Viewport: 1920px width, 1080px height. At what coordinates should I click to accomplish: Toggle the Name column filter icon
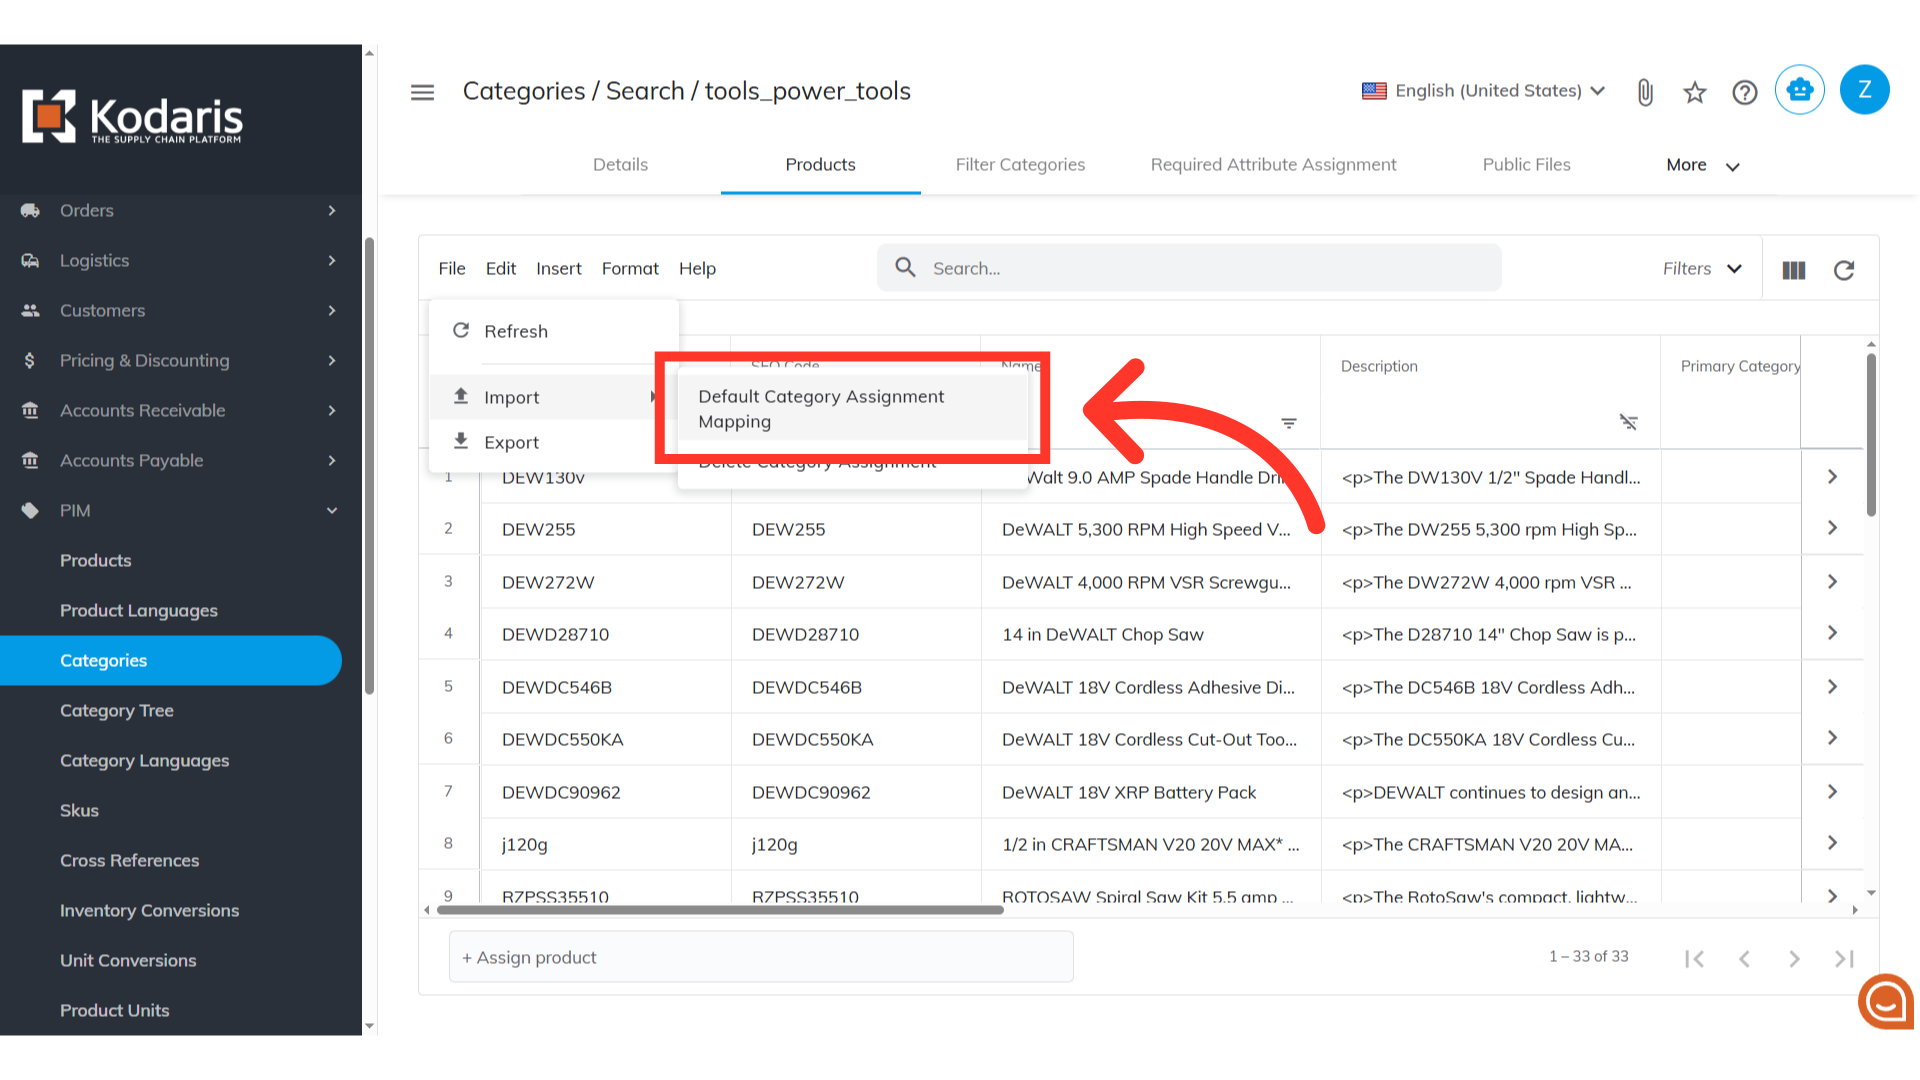[x=1289, y=423]
